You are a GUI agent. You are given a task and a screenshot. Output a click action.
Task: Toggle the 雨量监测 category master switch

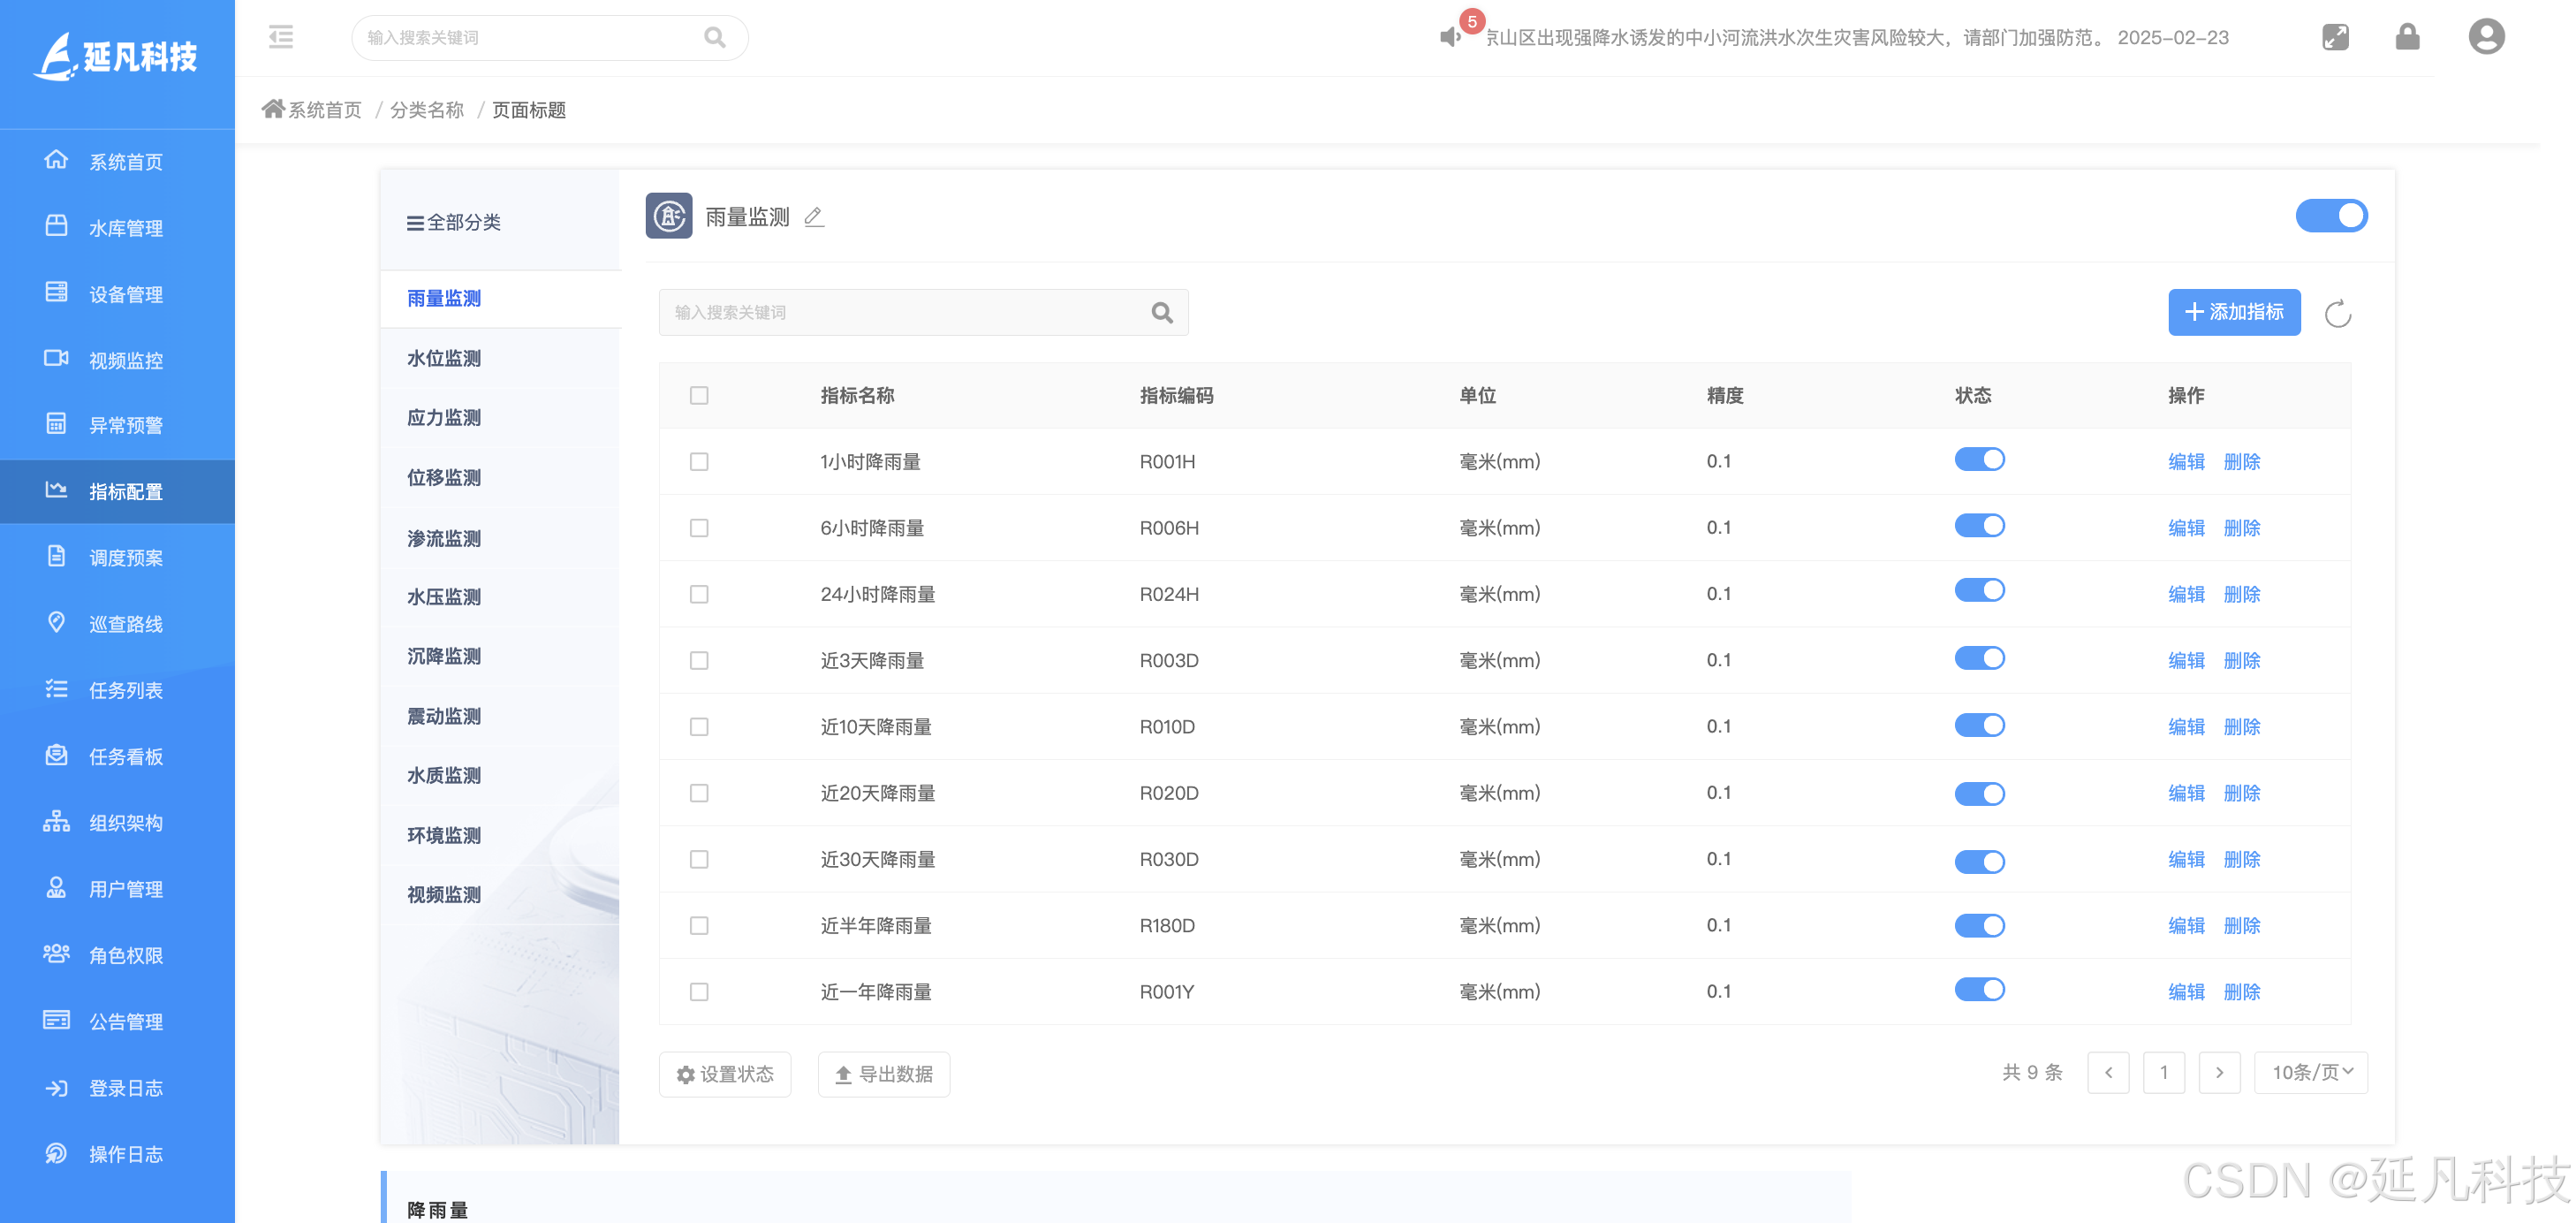point(2330,216)
